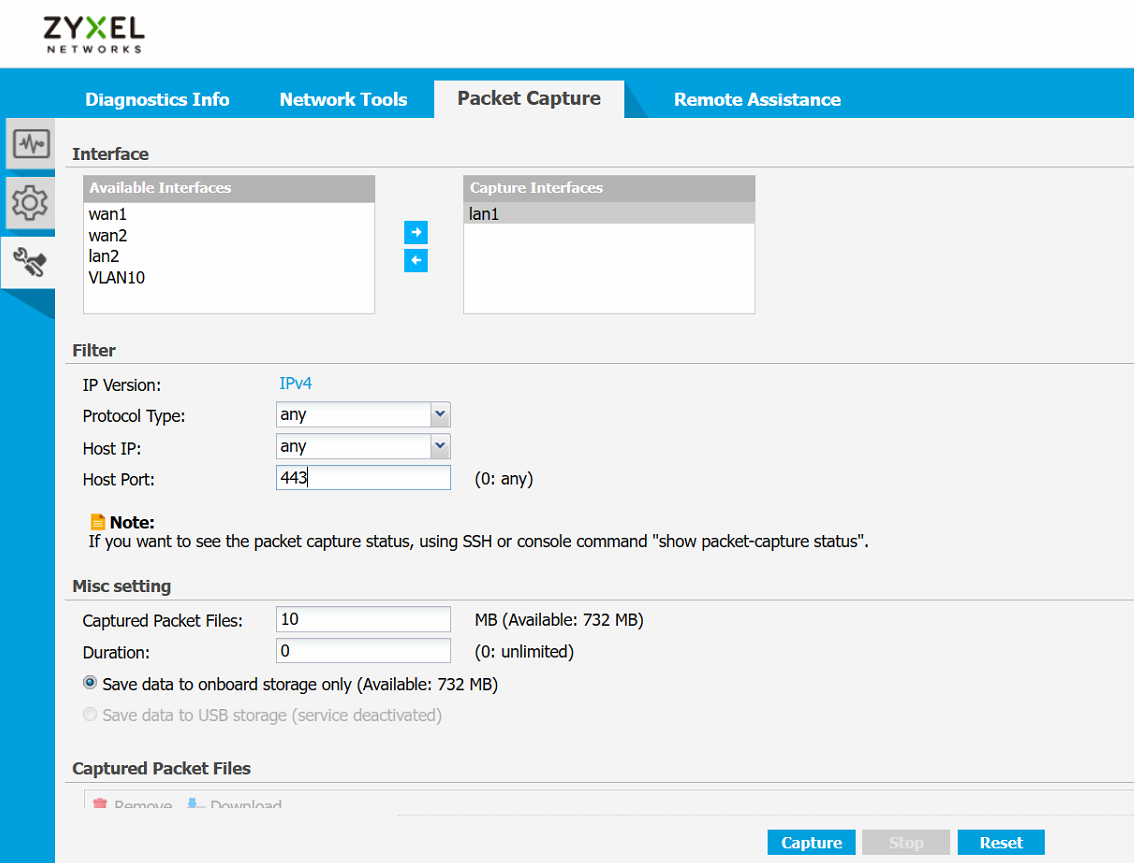Switch to Diagnostics Info tab
This screenshot has height=863, width=1134.
tap(157, 100)
